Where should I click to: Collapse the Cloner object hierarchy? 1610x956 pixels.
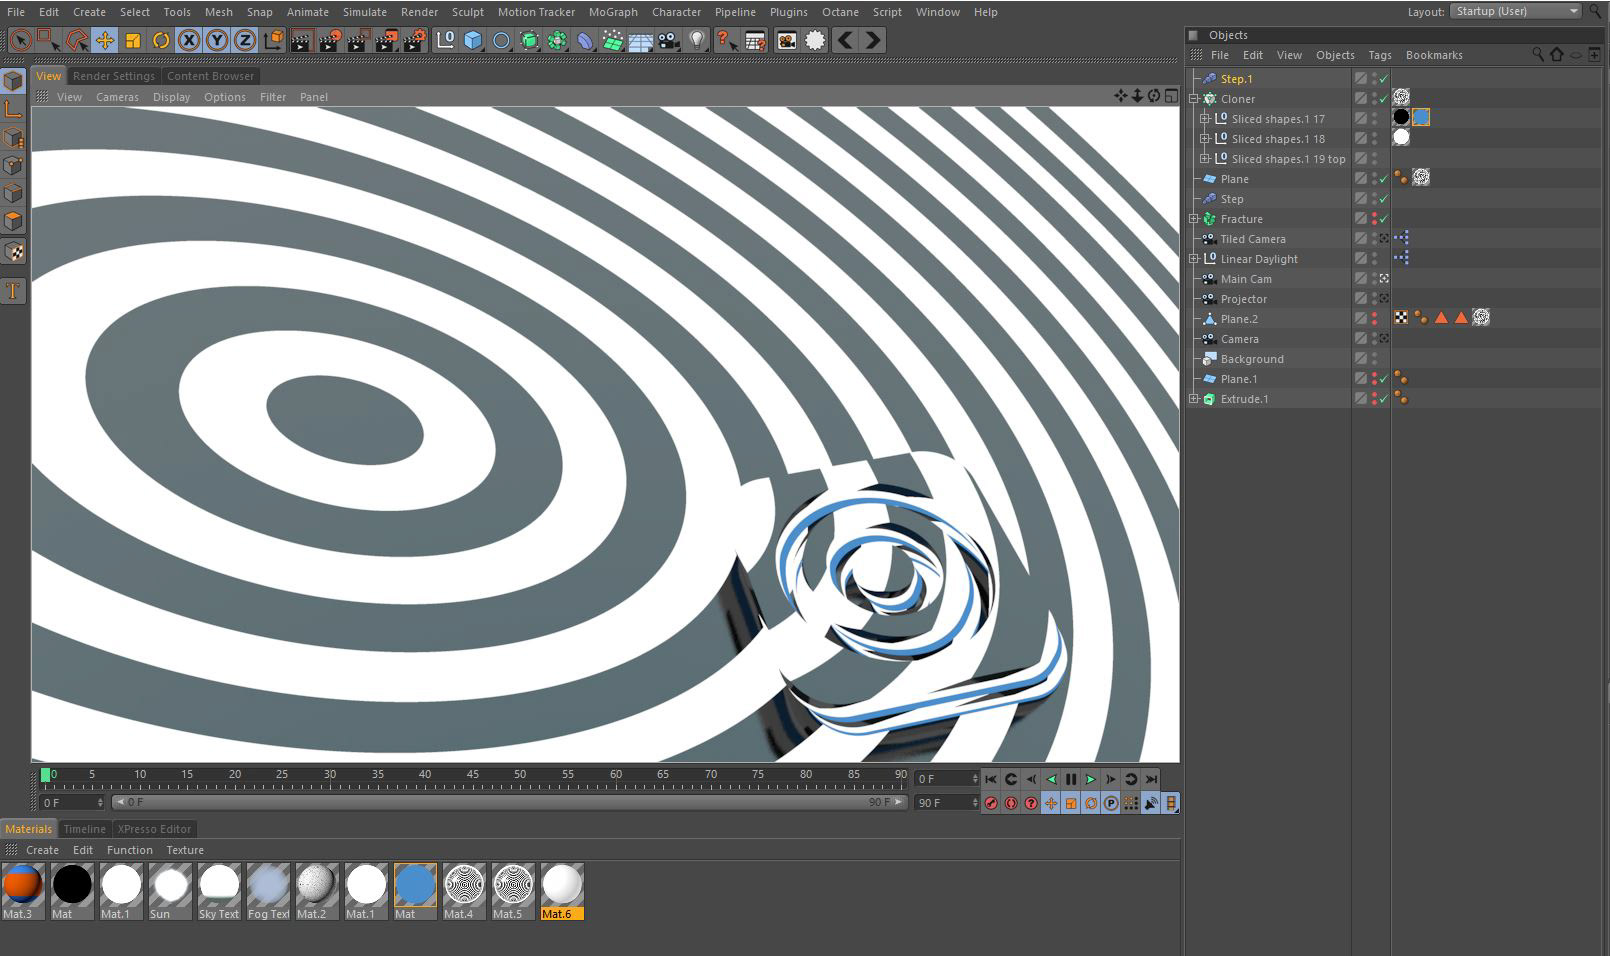1194,99
